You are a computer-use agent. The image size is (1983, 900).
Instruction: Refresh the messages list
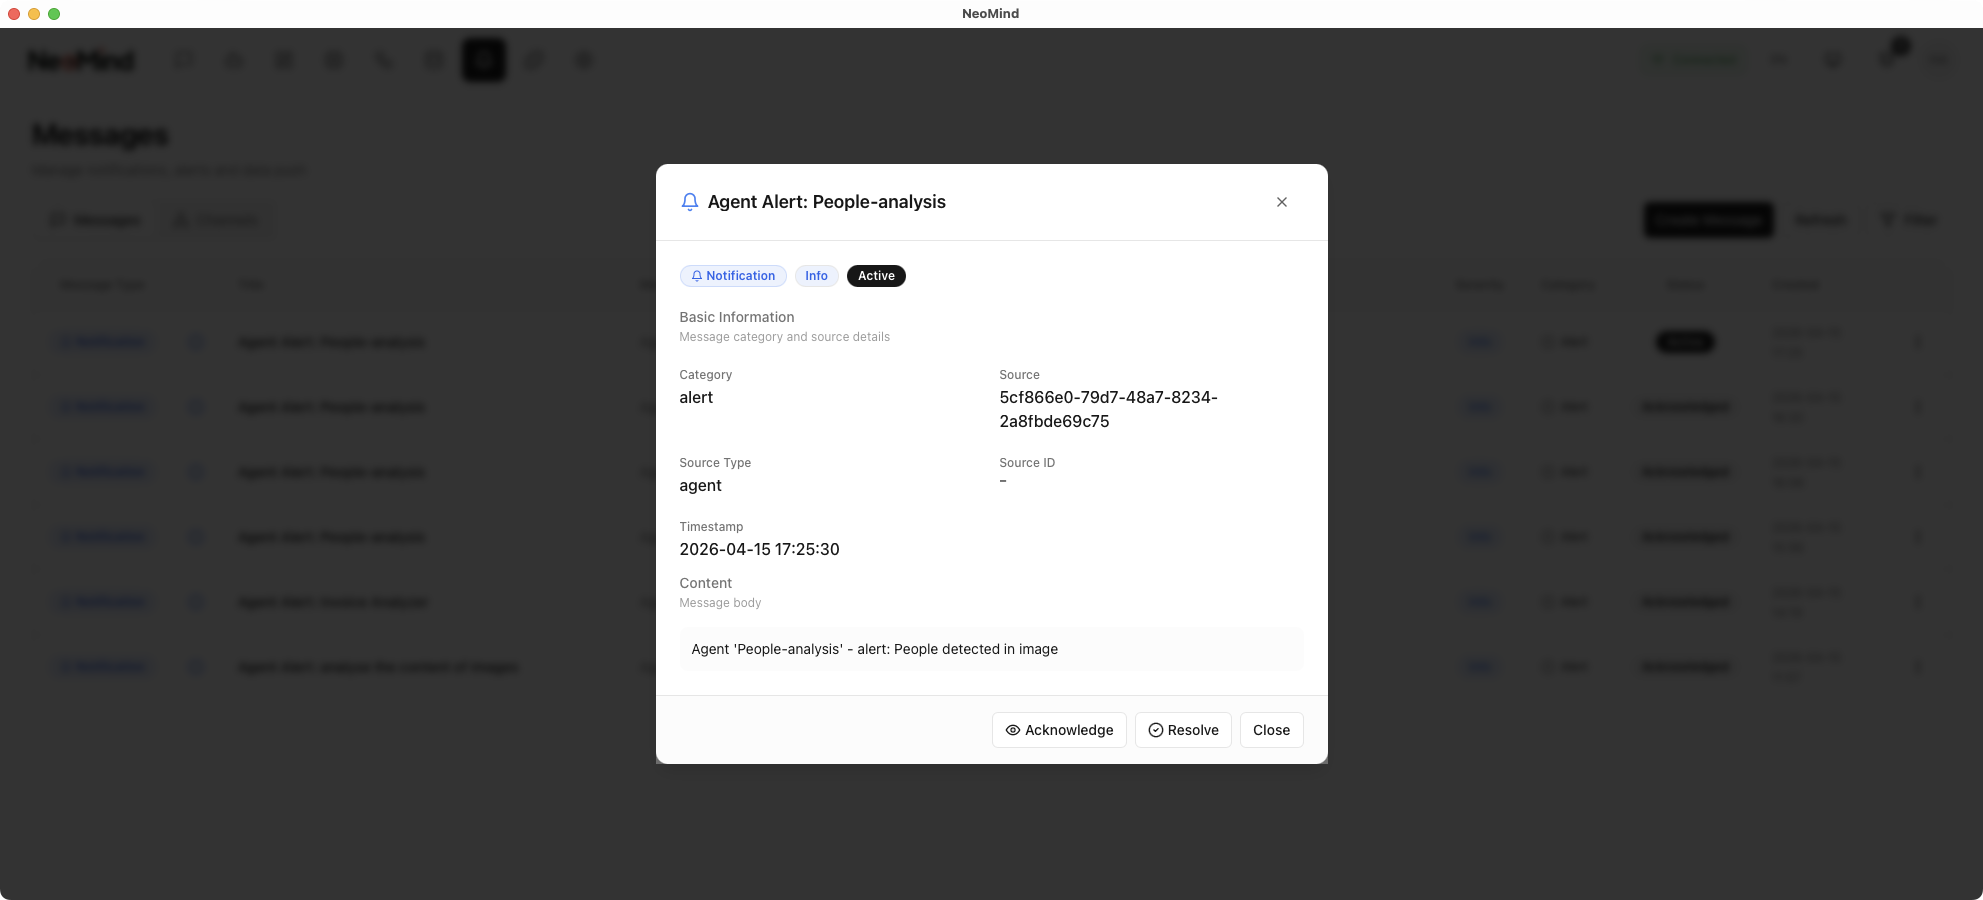(x=1820, y=220)
